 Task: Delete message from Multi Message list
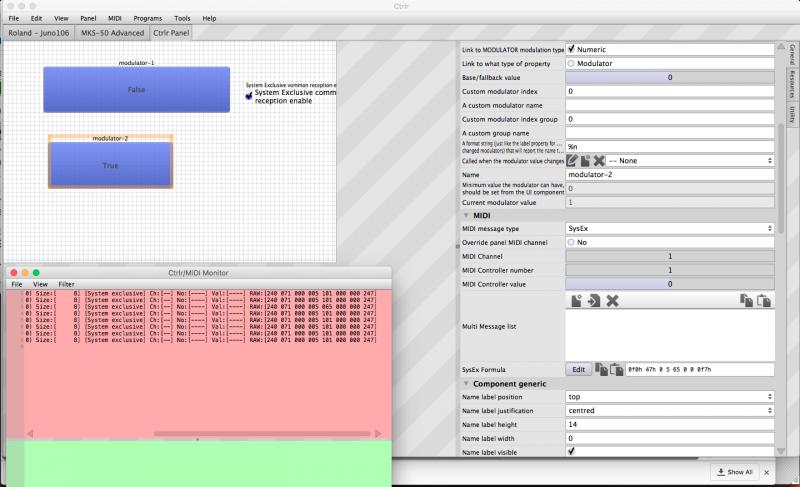pos(612,301)
